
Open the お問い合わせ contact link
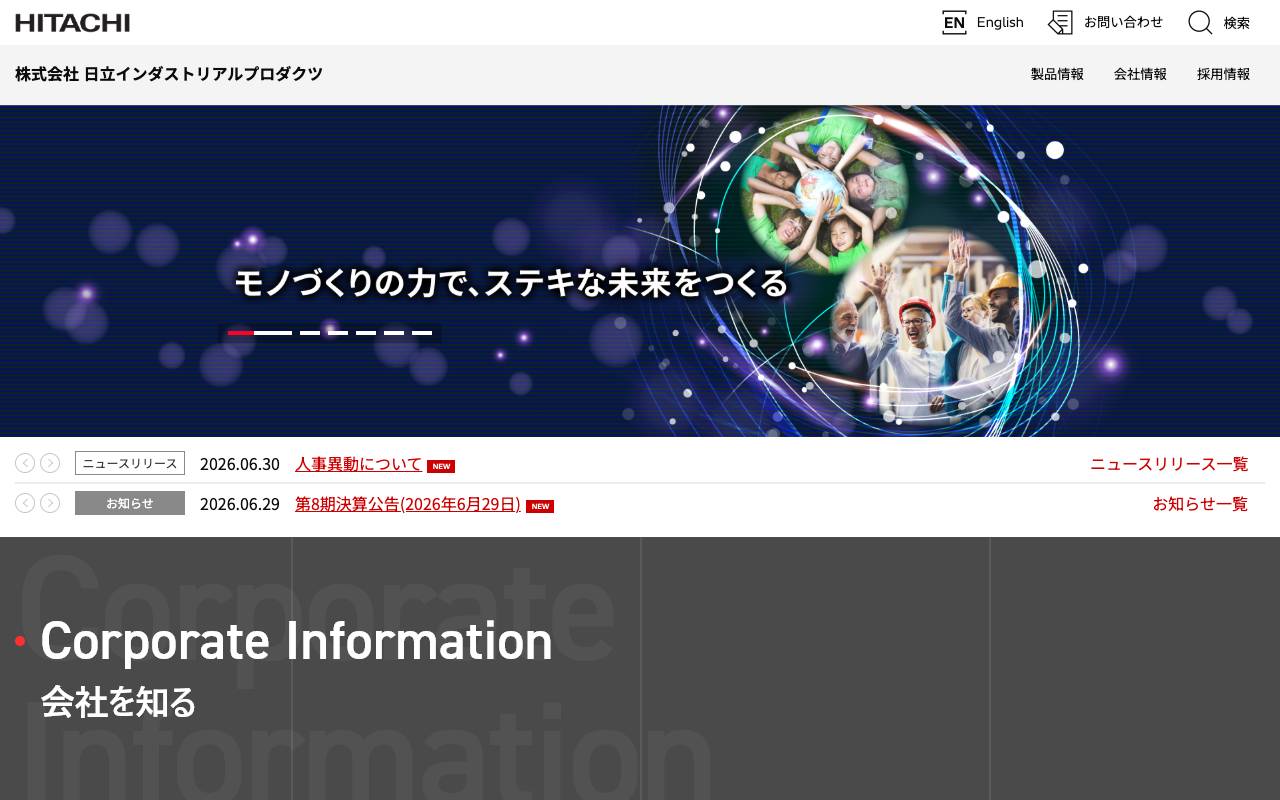click(1123, 22)
